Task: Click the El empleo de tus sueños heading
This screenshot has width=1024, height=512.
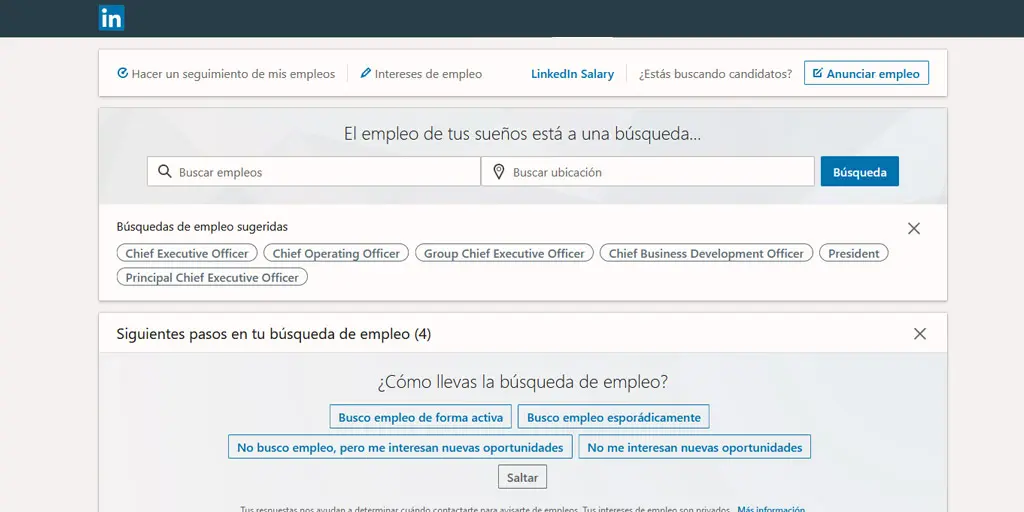Action: 522,134
